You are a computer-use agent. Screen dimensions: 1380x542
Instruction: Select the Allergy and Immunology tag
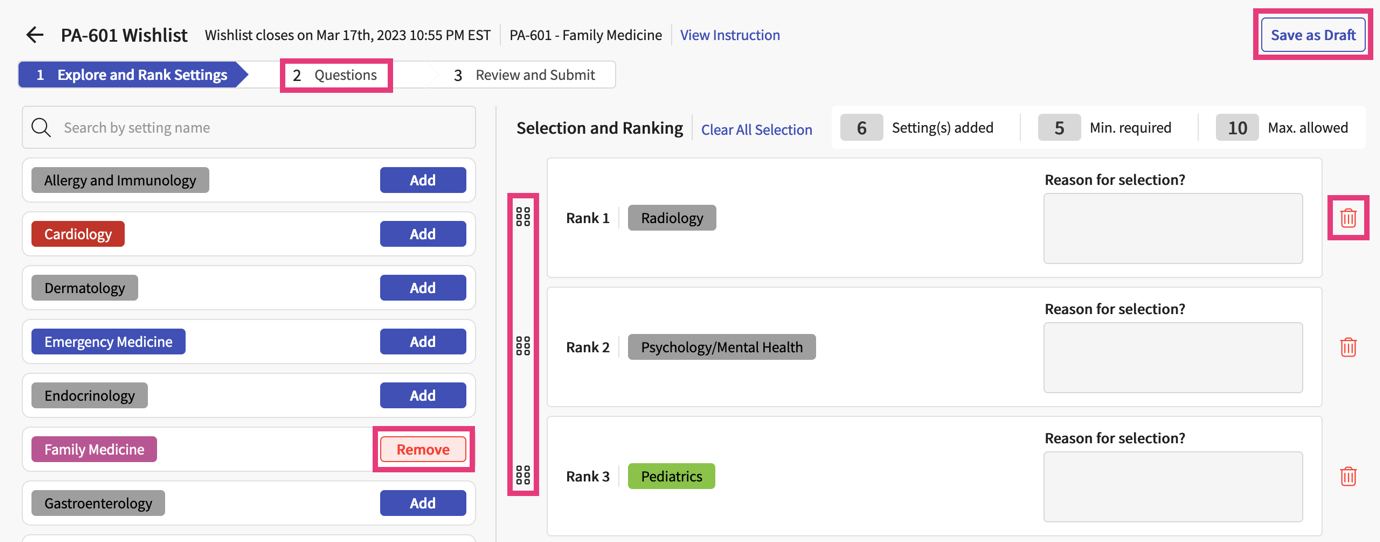[120, 180]
